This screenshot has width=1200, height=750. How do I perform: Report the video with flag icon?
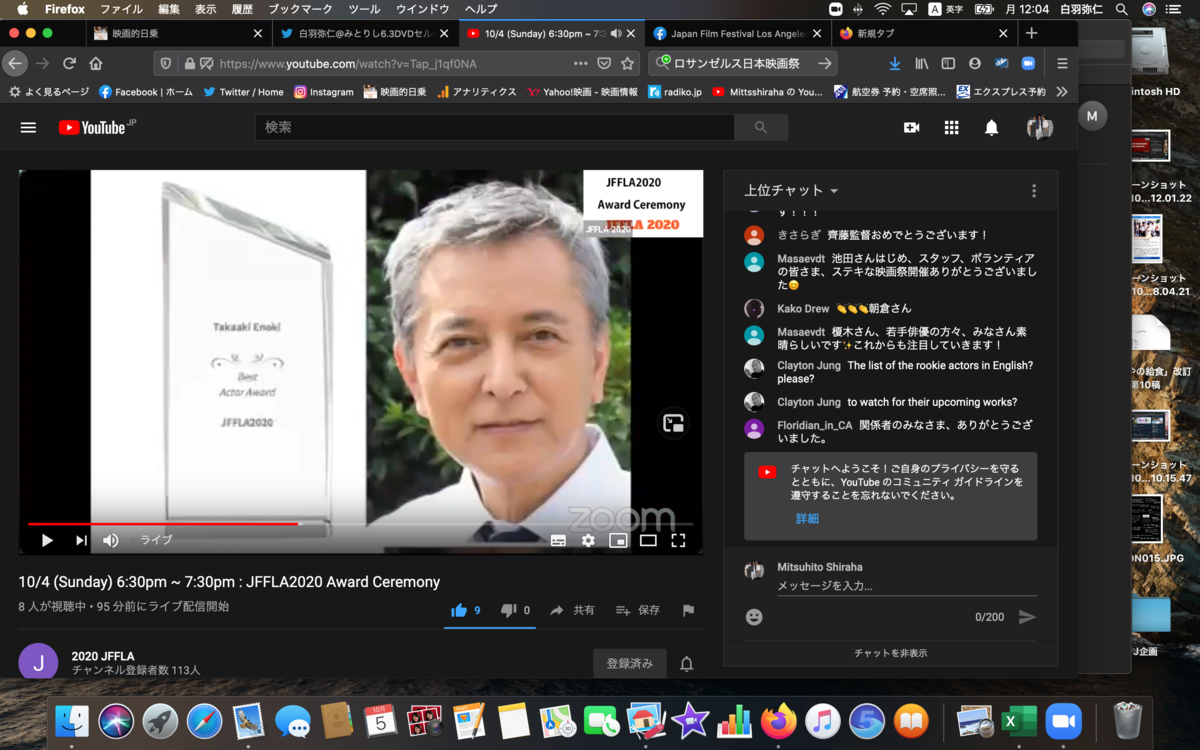coord(688,610)
